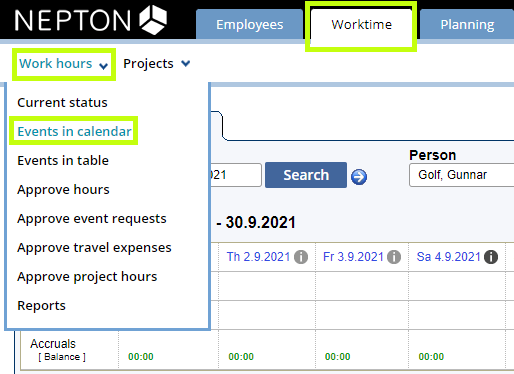Open info icon for Th 2.9.2021
Image resolution: width=514 pixels, height=374 pixels.
click(301, 257)
